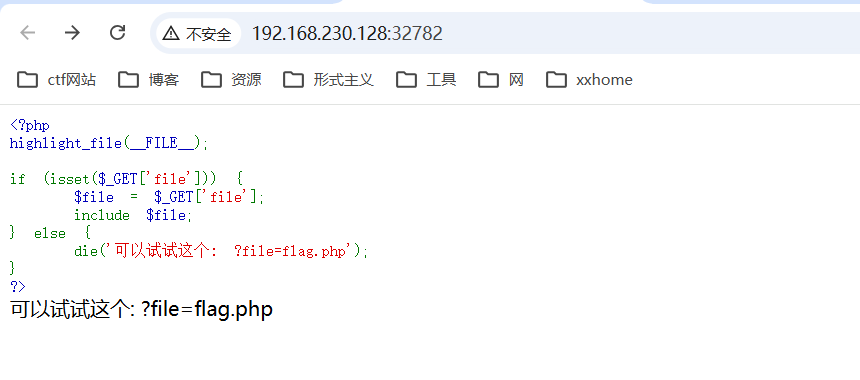Screen dimensions: 860x380
Task: Open the ctf网站 bookmark folder
Action: click(56, 80)
